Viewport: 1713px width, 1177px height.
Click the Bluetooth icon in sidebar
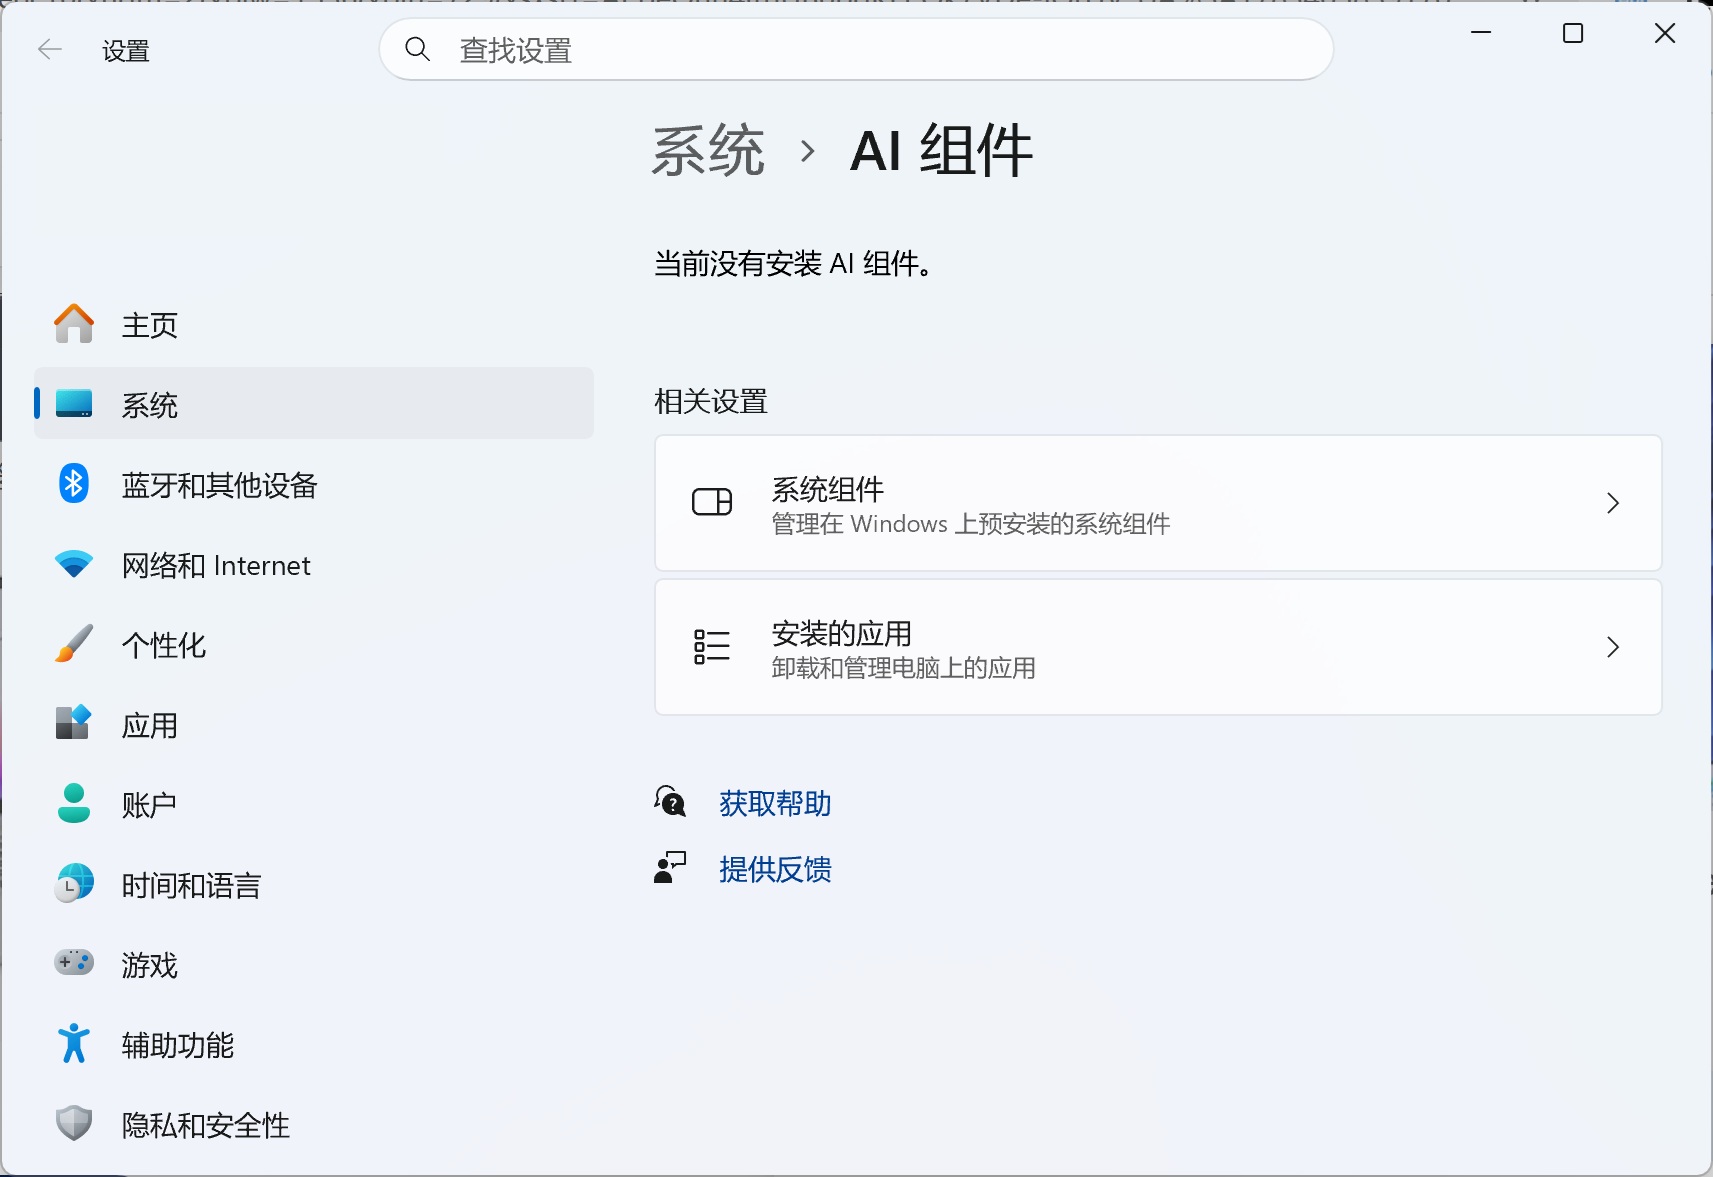click(x=74, y=484)
